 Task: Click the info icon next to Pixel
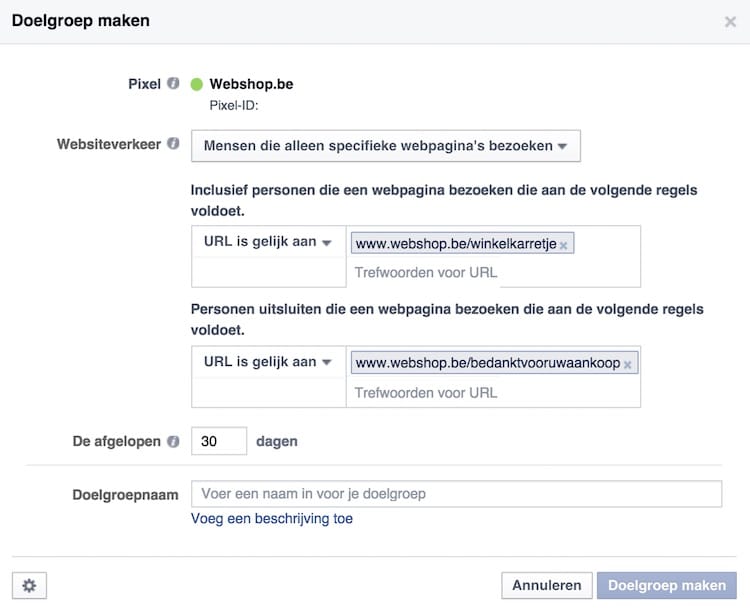tap(173, 84)
